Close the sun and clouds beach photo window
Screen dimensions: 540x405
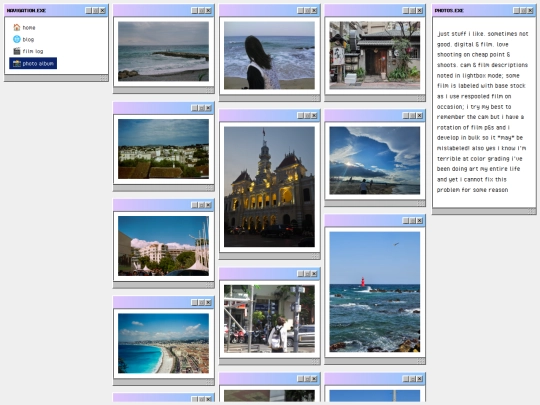(x=419, y=116)
